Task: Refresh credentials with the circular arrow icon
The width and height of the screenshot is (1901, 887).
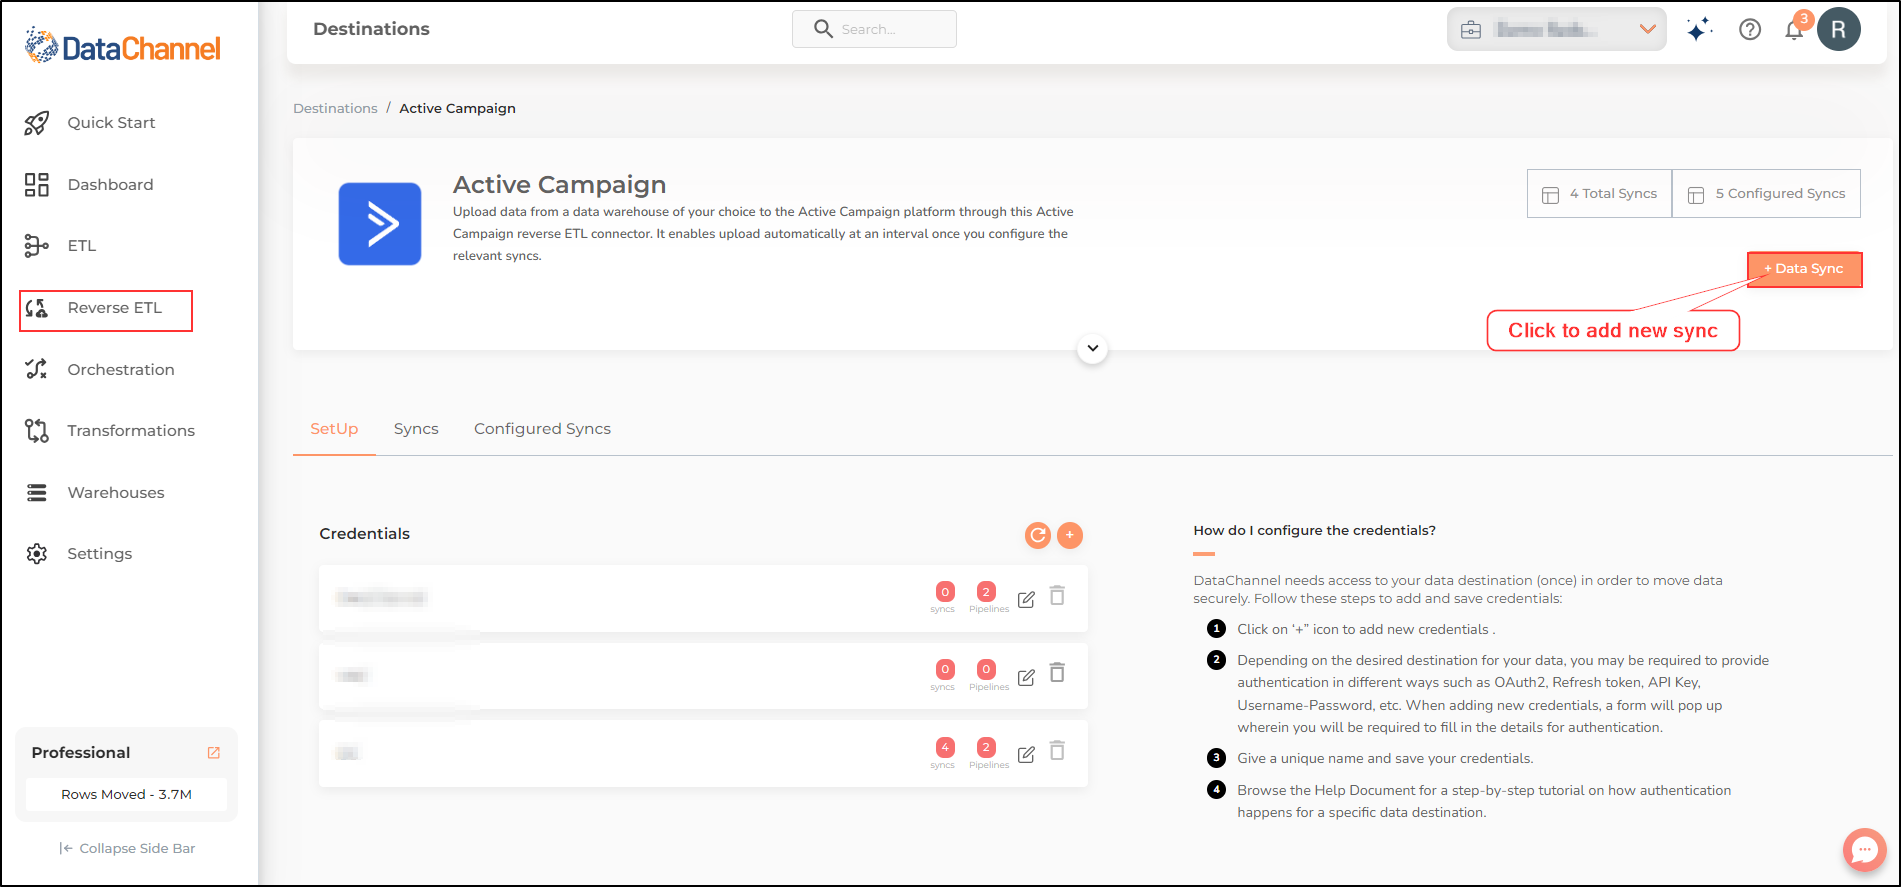Action: [1038, 535]
